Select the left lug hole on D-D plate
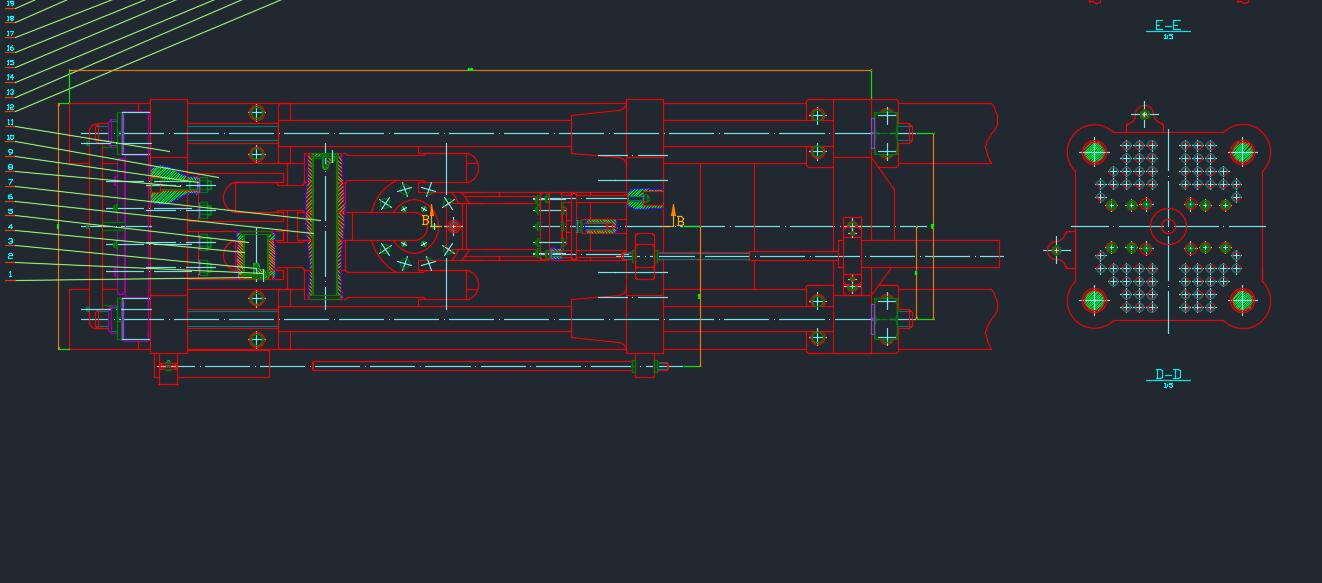The width and height of the screenshot is (1322, 583). coord(1057,250)
